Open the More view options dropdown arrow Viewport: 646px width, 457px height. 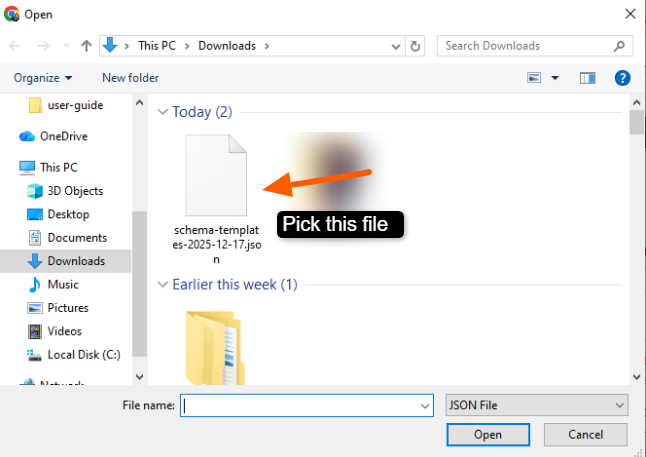(x=555, y=78)
